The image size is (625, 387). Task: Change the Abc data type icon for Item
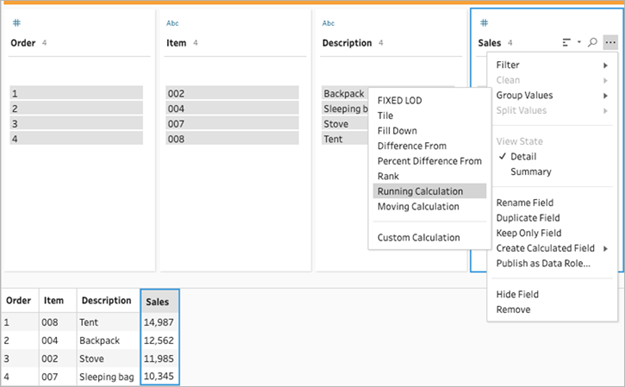point(173,23)
